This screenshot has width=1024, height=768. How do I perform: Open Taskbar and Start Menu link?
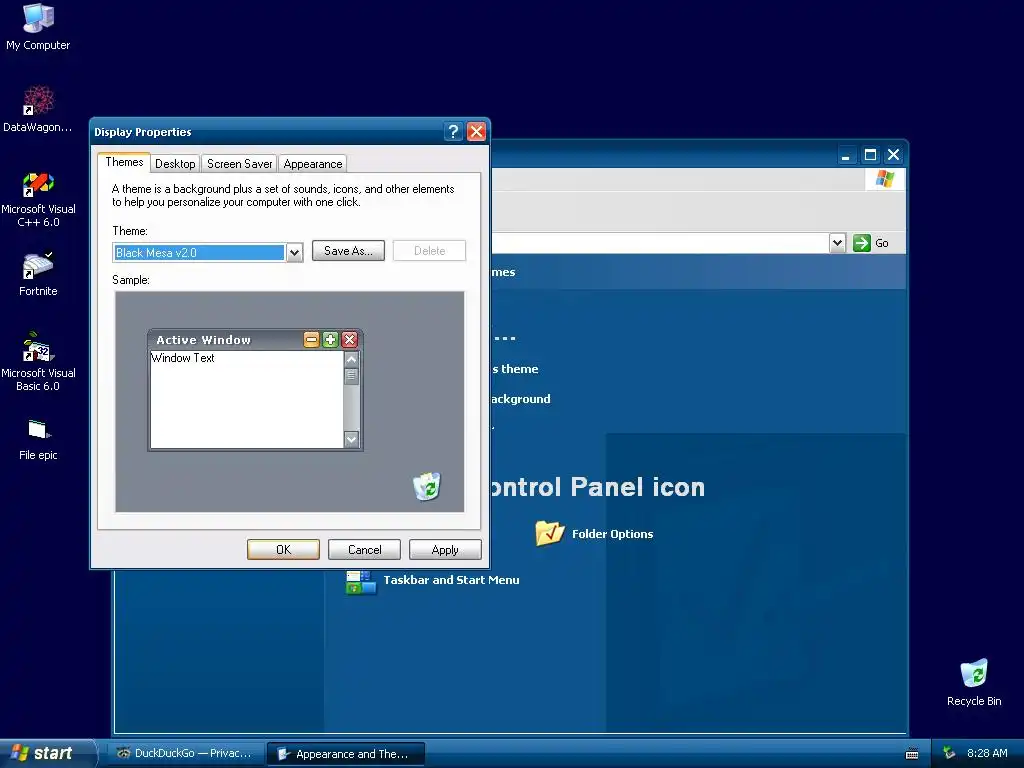tap(451, 580)
